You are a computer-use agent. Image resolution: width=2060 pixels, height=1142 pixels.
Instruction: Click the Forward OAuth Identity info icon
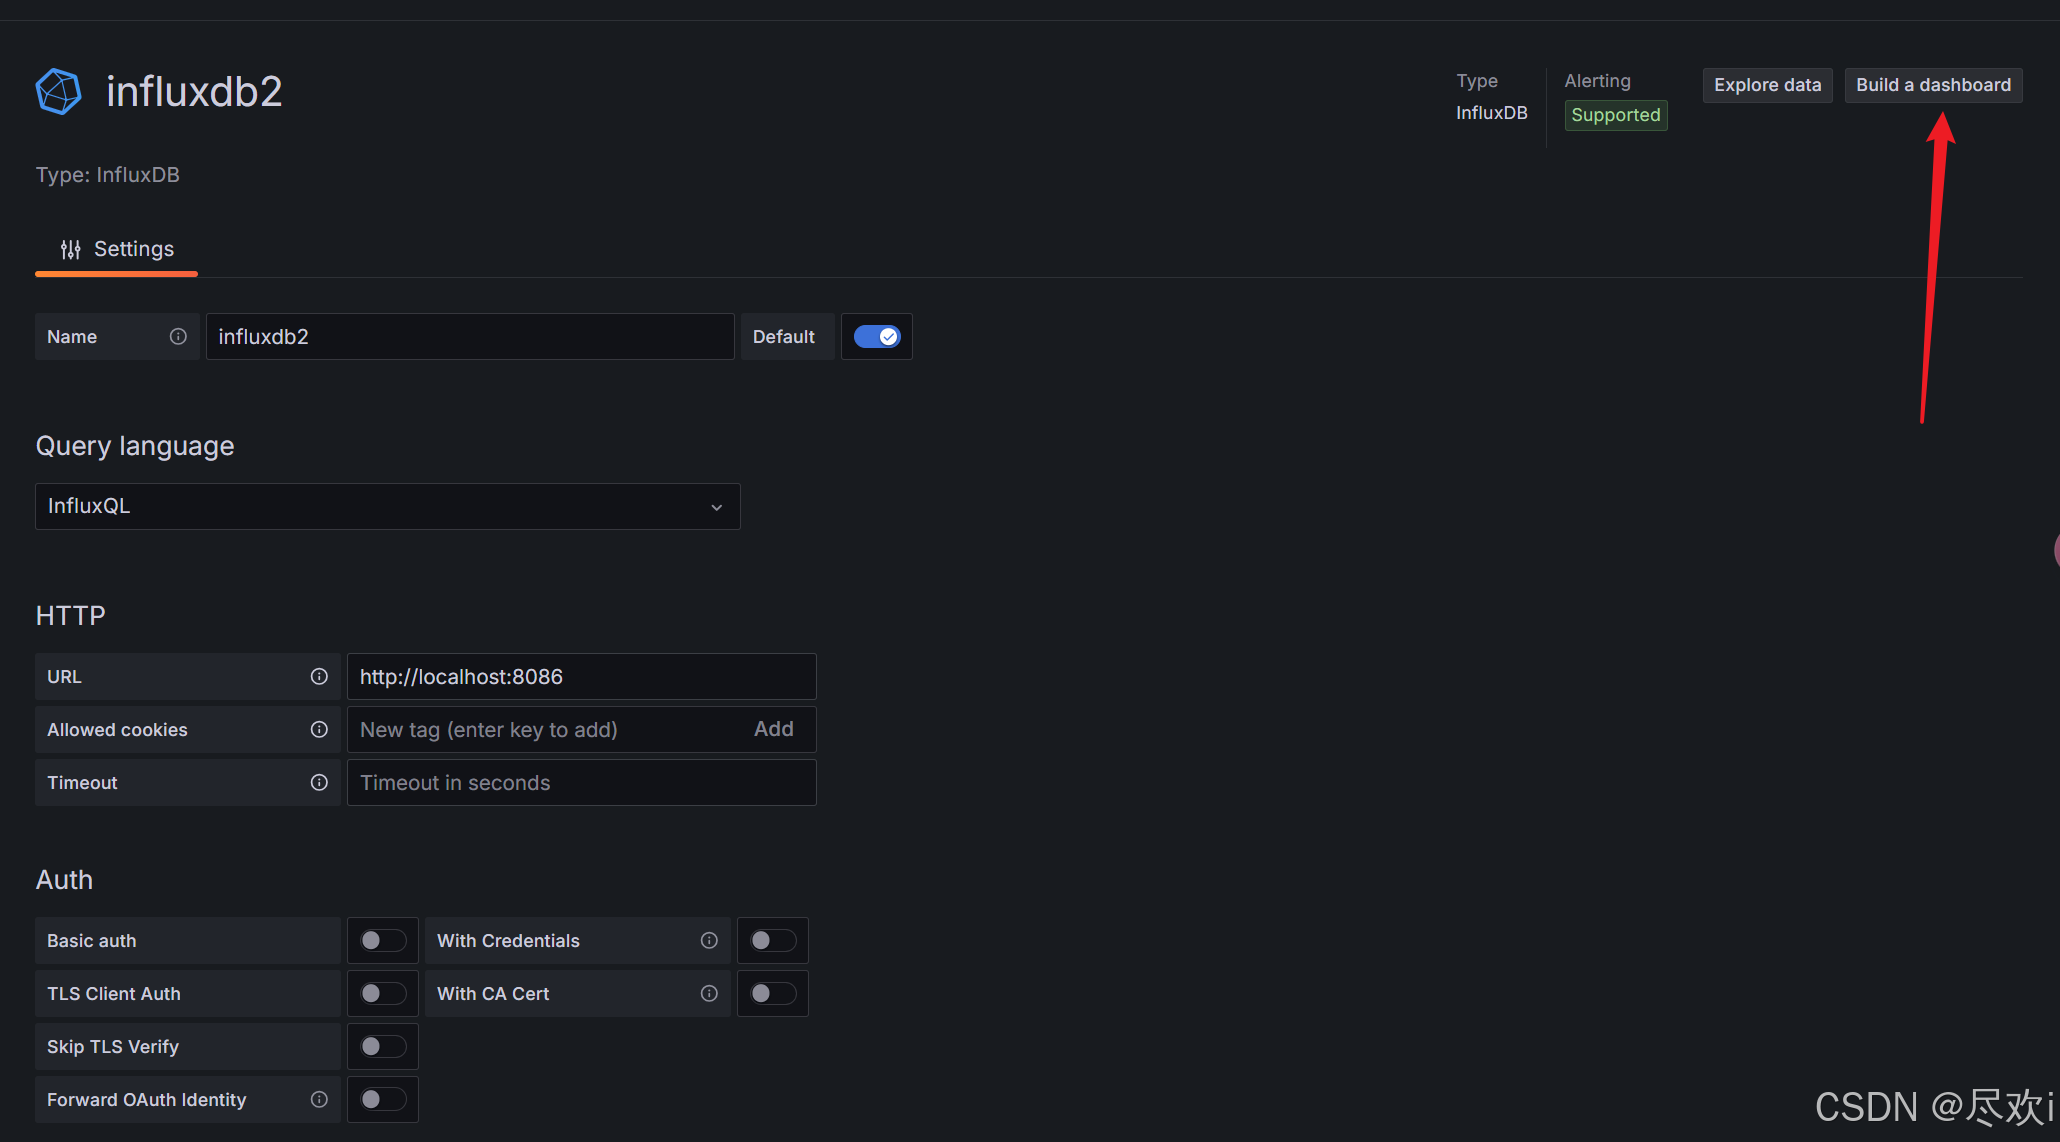[319, 1100]
